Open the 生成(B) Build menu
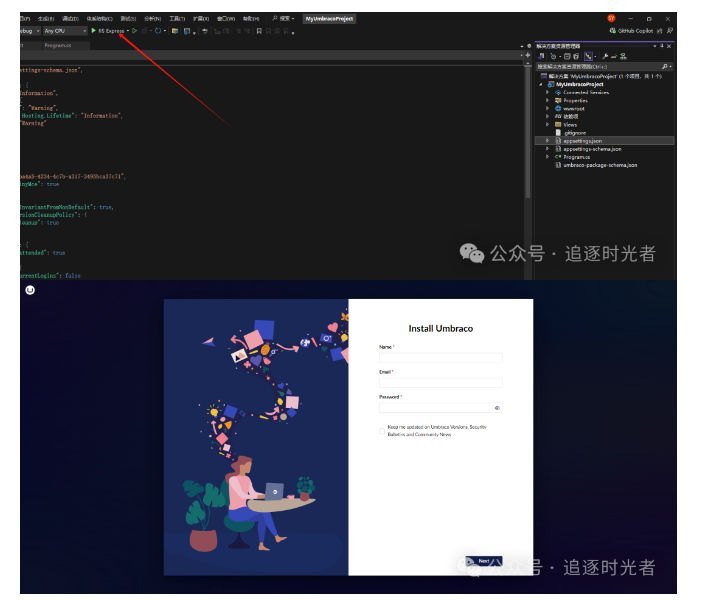Screen dimensions: 718x600 (46, 18)
